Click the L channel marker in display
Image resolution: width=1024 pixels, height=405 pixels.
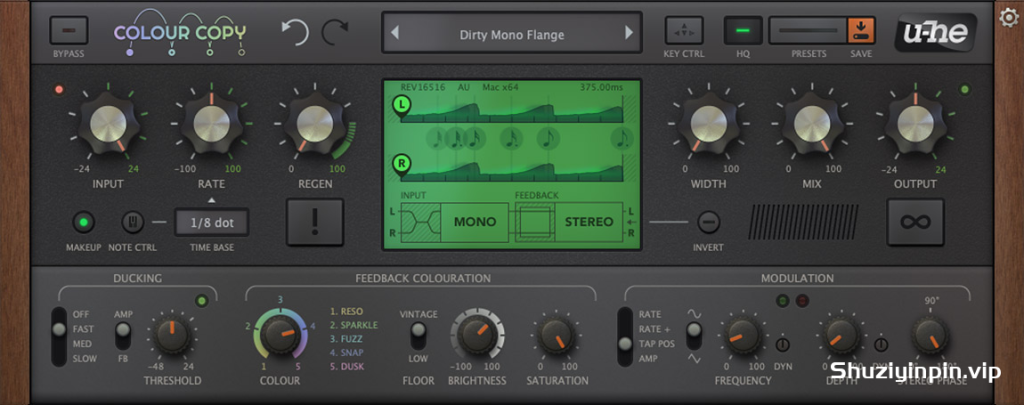(401, 105)
